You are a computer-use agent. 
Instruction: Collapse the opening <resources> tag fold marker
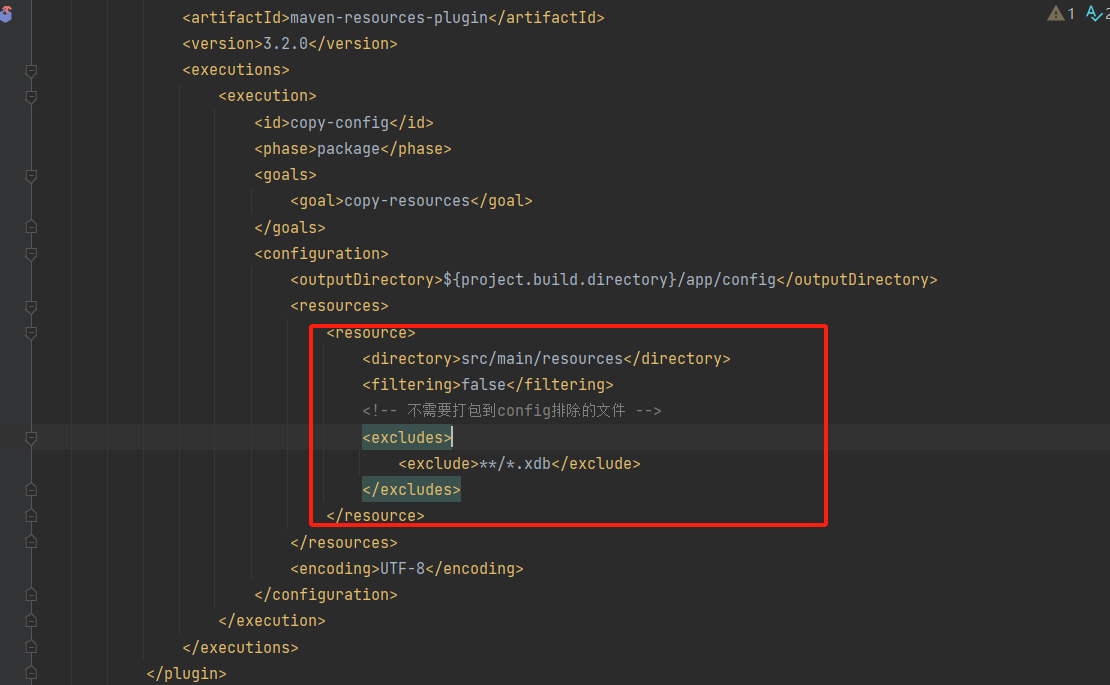tap(31, 306)
